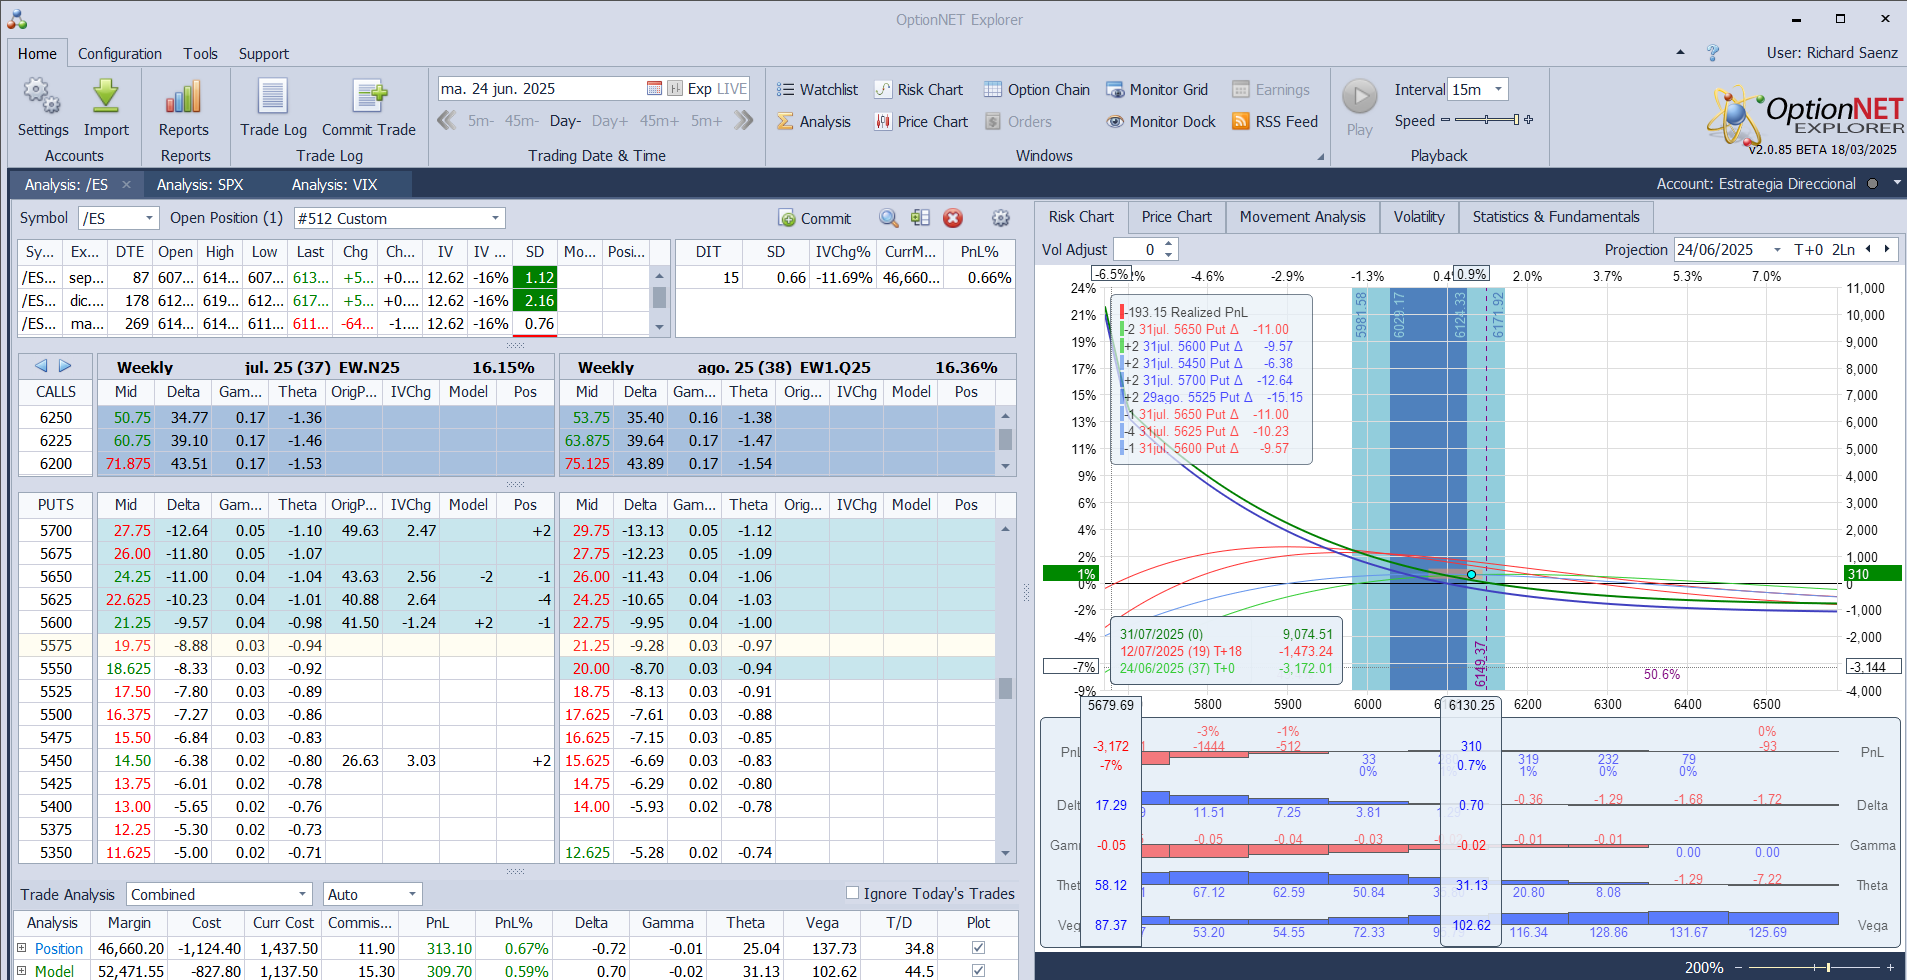This screenshot has height=980, width=1907.
Task: Click the Day- time step button
Action: (x=565, y=121)
